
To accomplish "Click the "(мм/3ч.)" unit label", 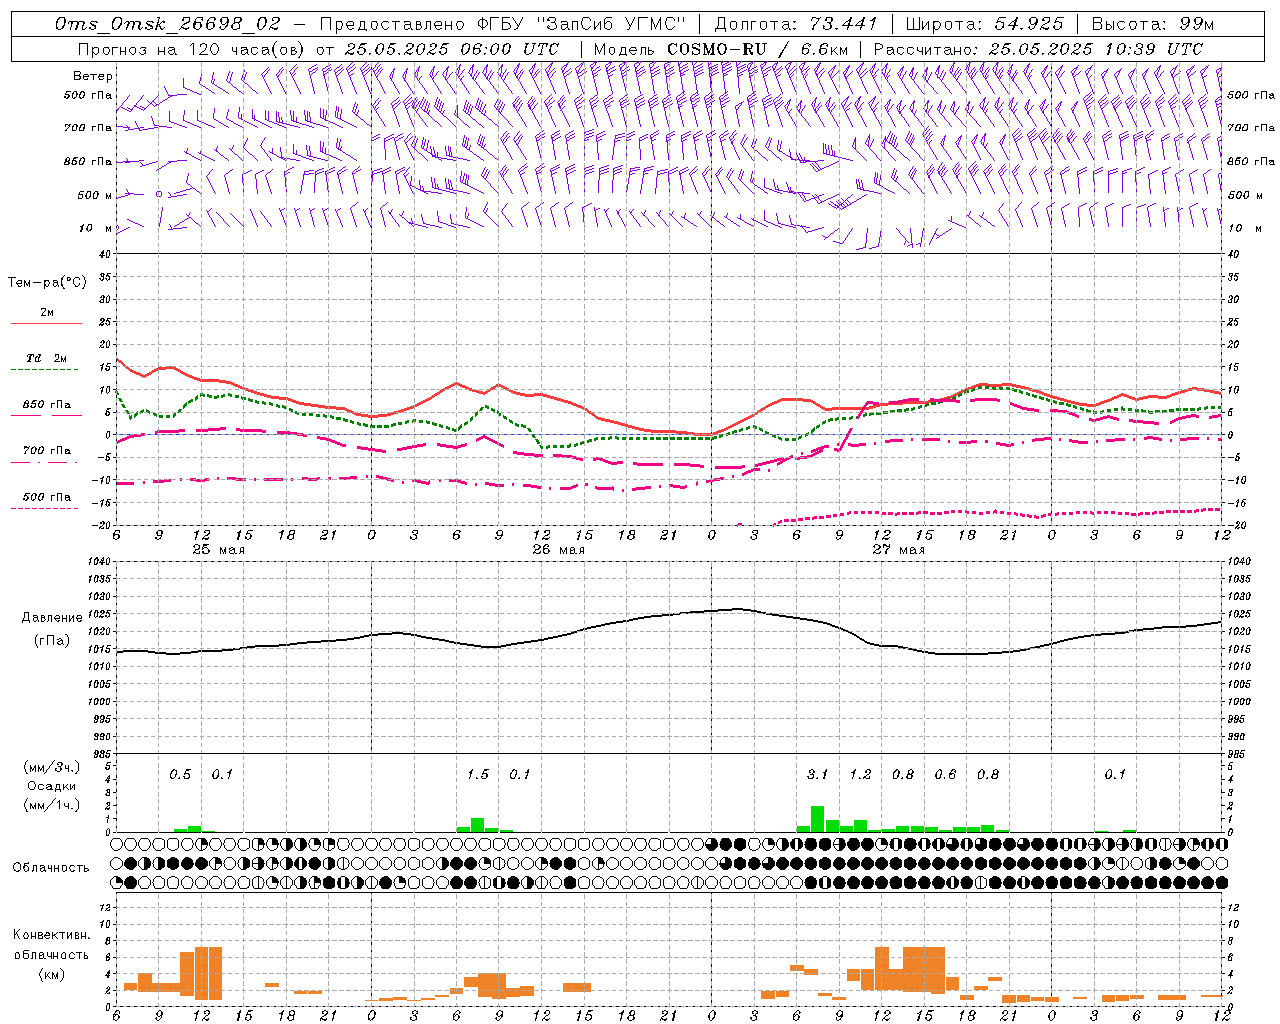I will 51,767.
